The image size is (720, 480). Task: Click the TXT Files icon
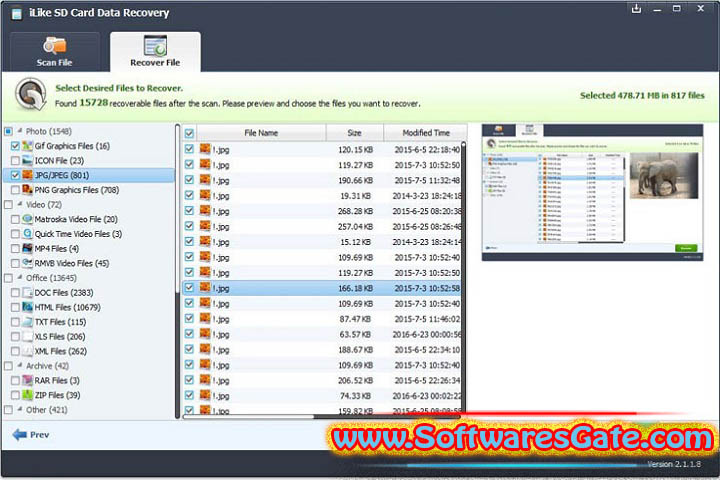[28, 322]
